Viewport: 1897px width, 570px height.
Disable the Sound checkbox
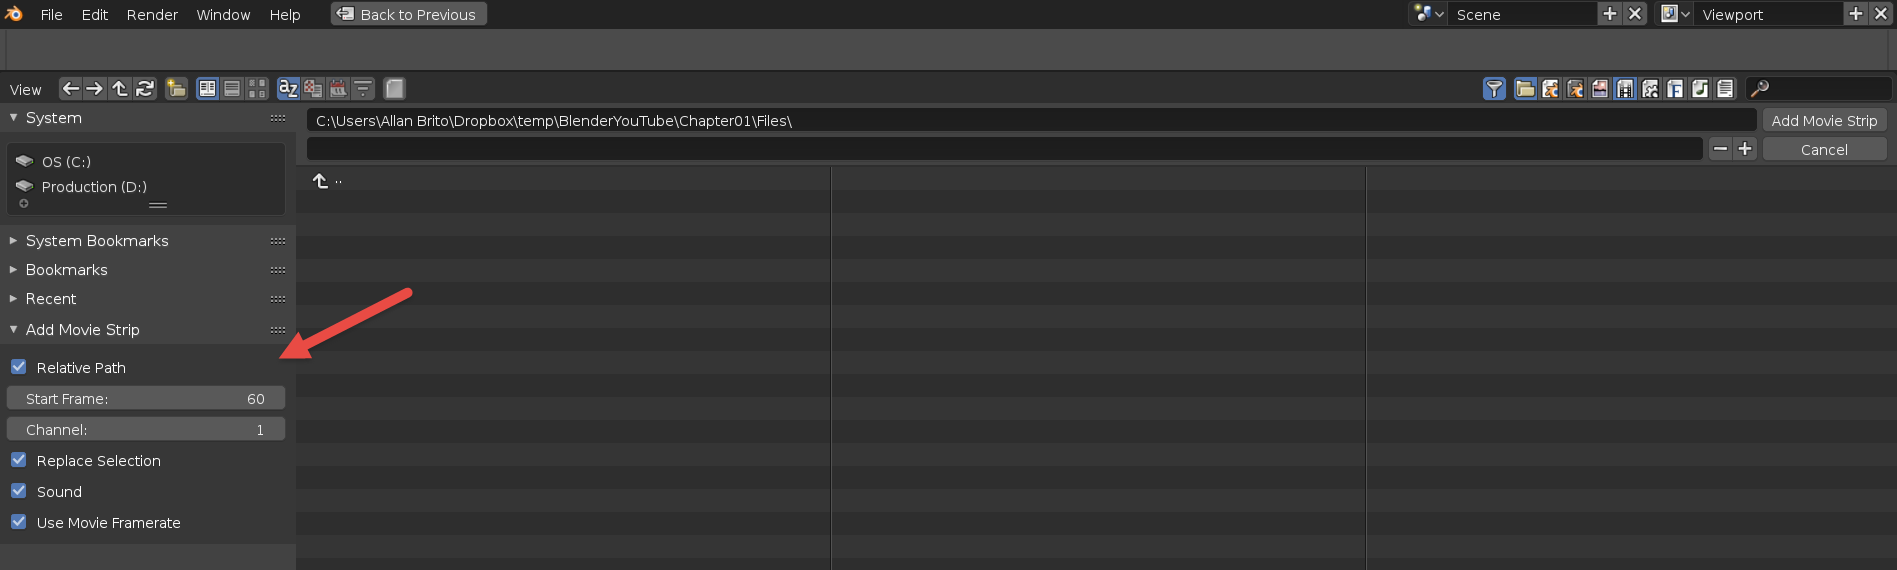pyautogui.click(x=19, y=491)
